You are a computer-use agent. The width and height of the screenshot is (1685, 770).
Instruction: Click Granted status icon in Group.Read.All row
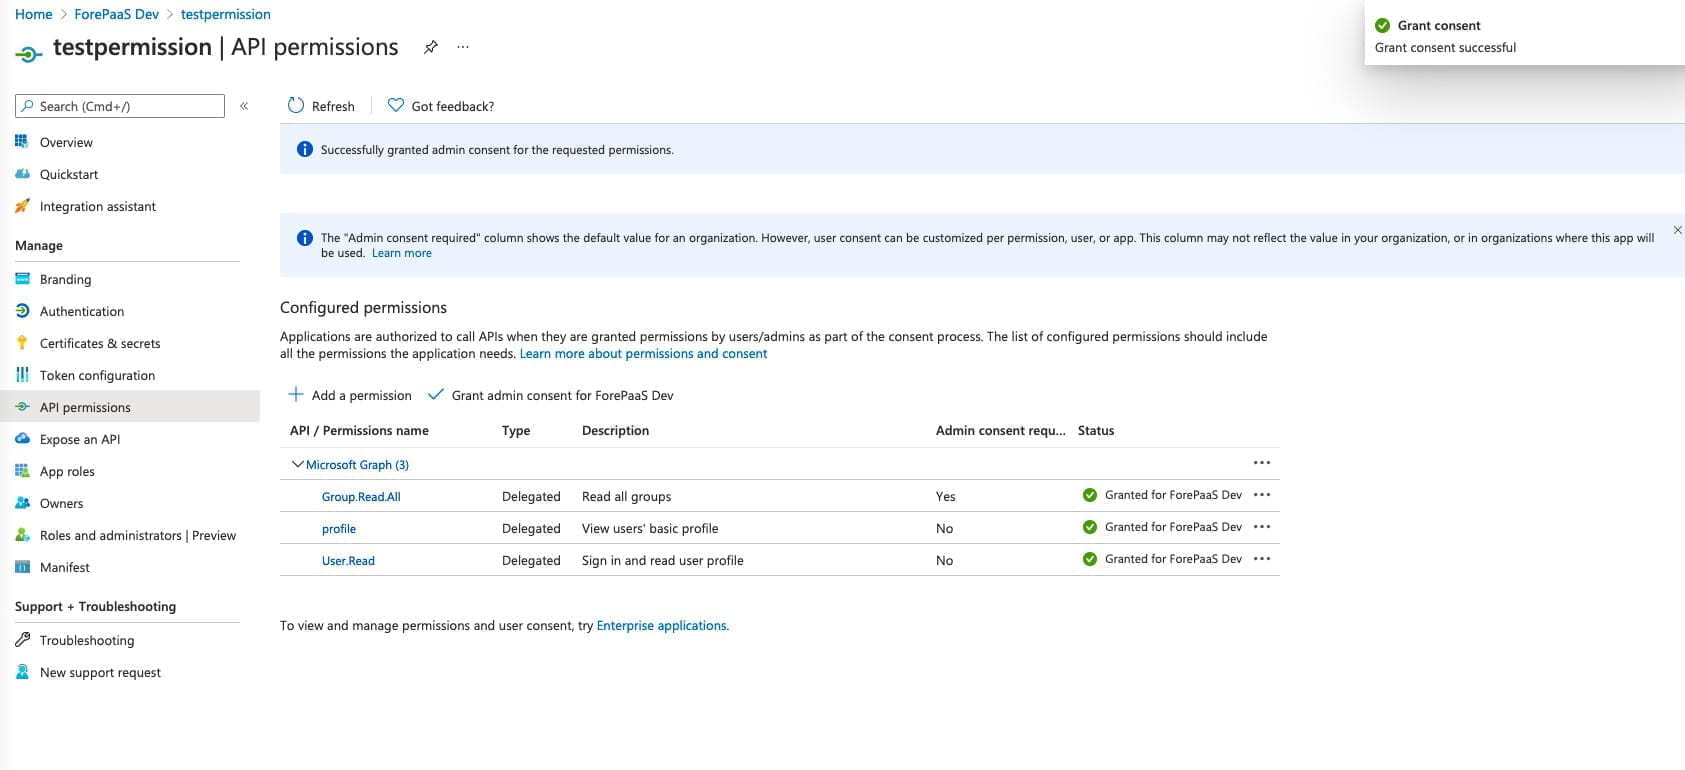click(x=1090, y=495)
